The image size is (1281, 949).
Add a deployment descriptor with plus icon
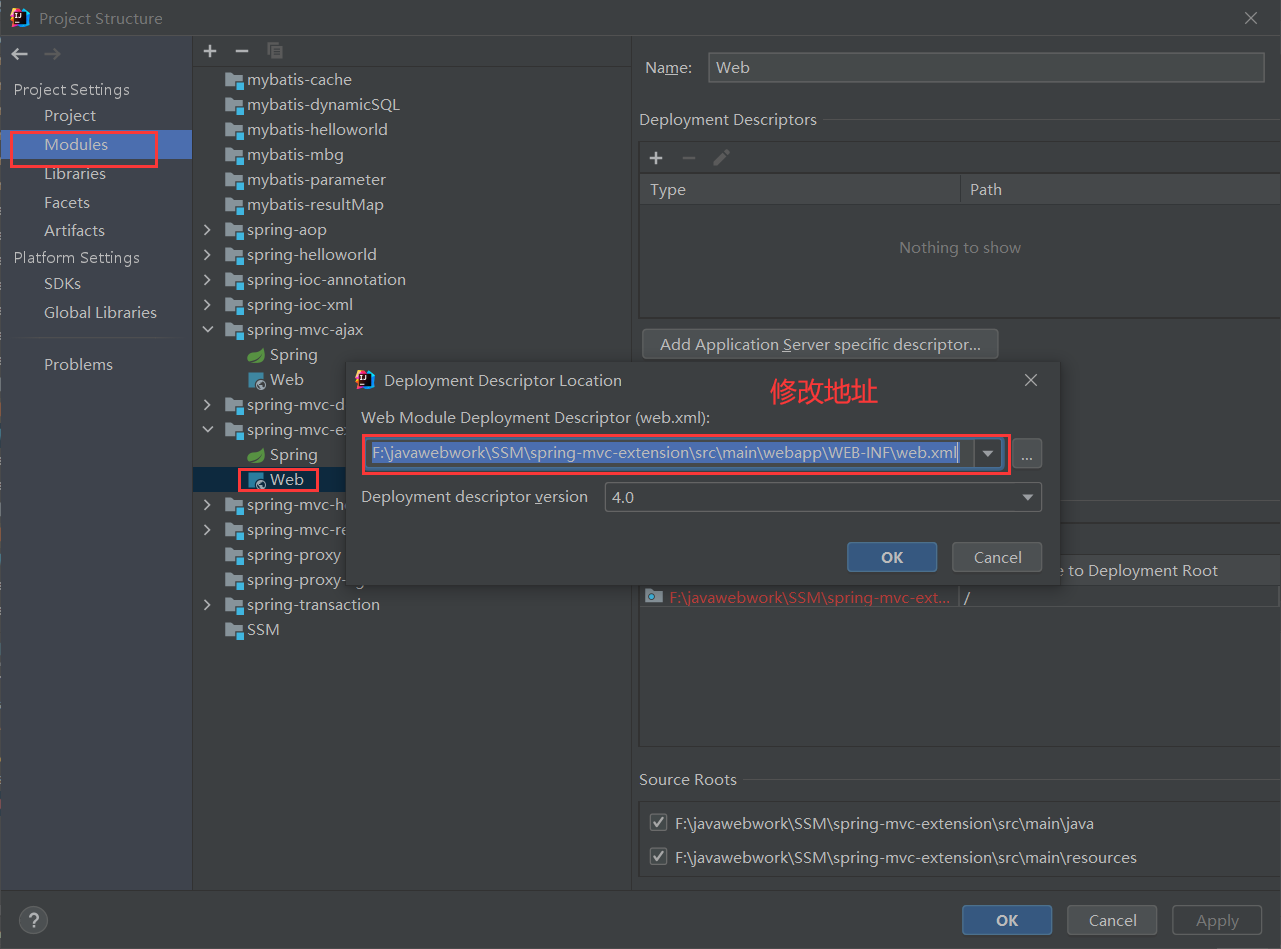point(656,158)
